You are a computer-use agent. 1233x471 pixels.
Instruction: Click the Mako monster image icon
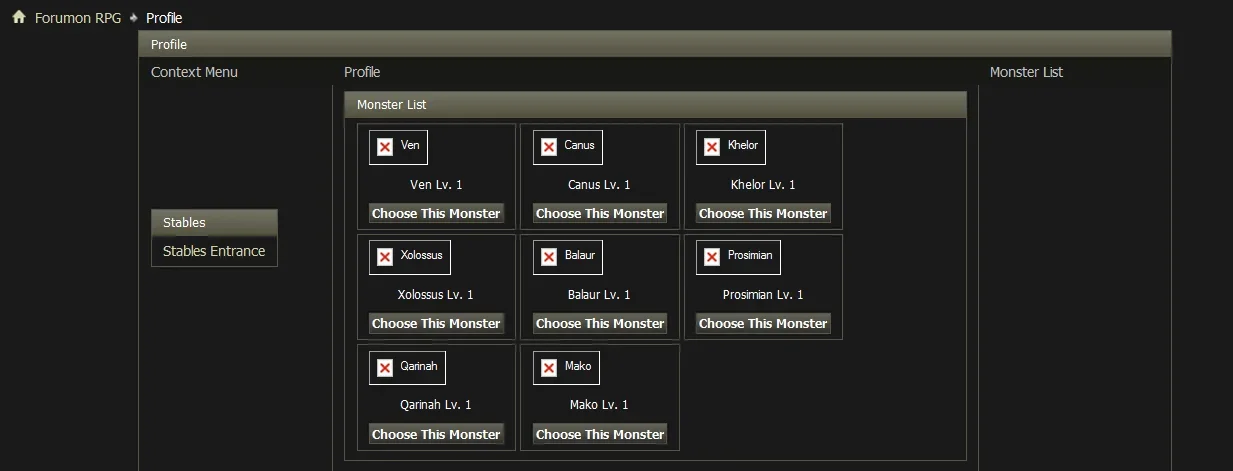pyautogui.click(x=566, y=367)
